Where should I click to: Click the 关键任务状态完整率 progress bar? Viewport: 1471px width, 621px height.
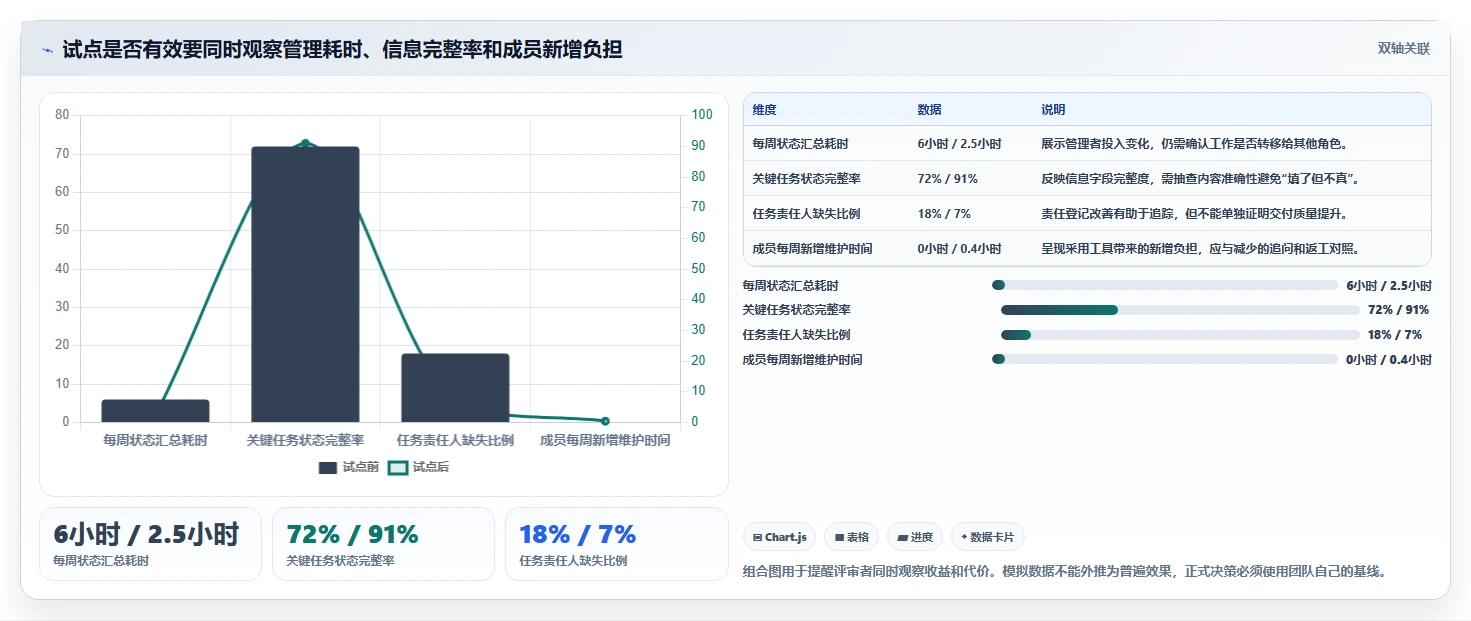[x=1180, y=310]
